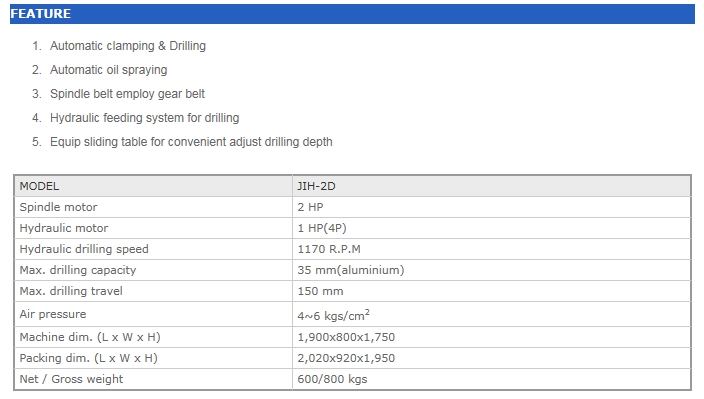Click the Hydraulic drilling speed label
This screenshot has height=399, width=704.
[x=84, y=249]
